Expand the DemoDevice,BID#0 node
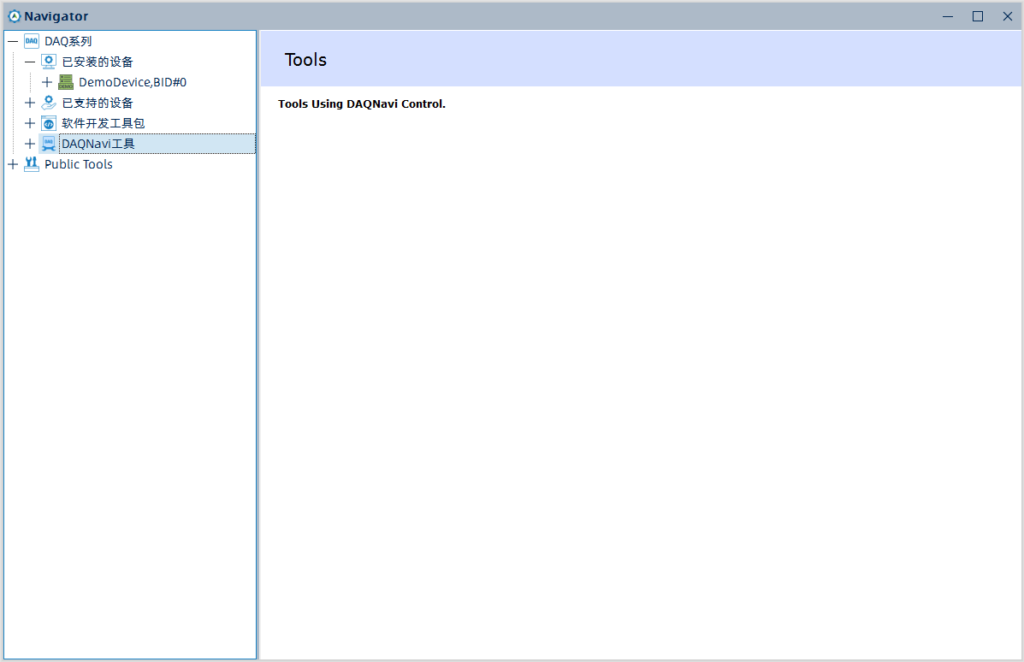 [47, 82]
